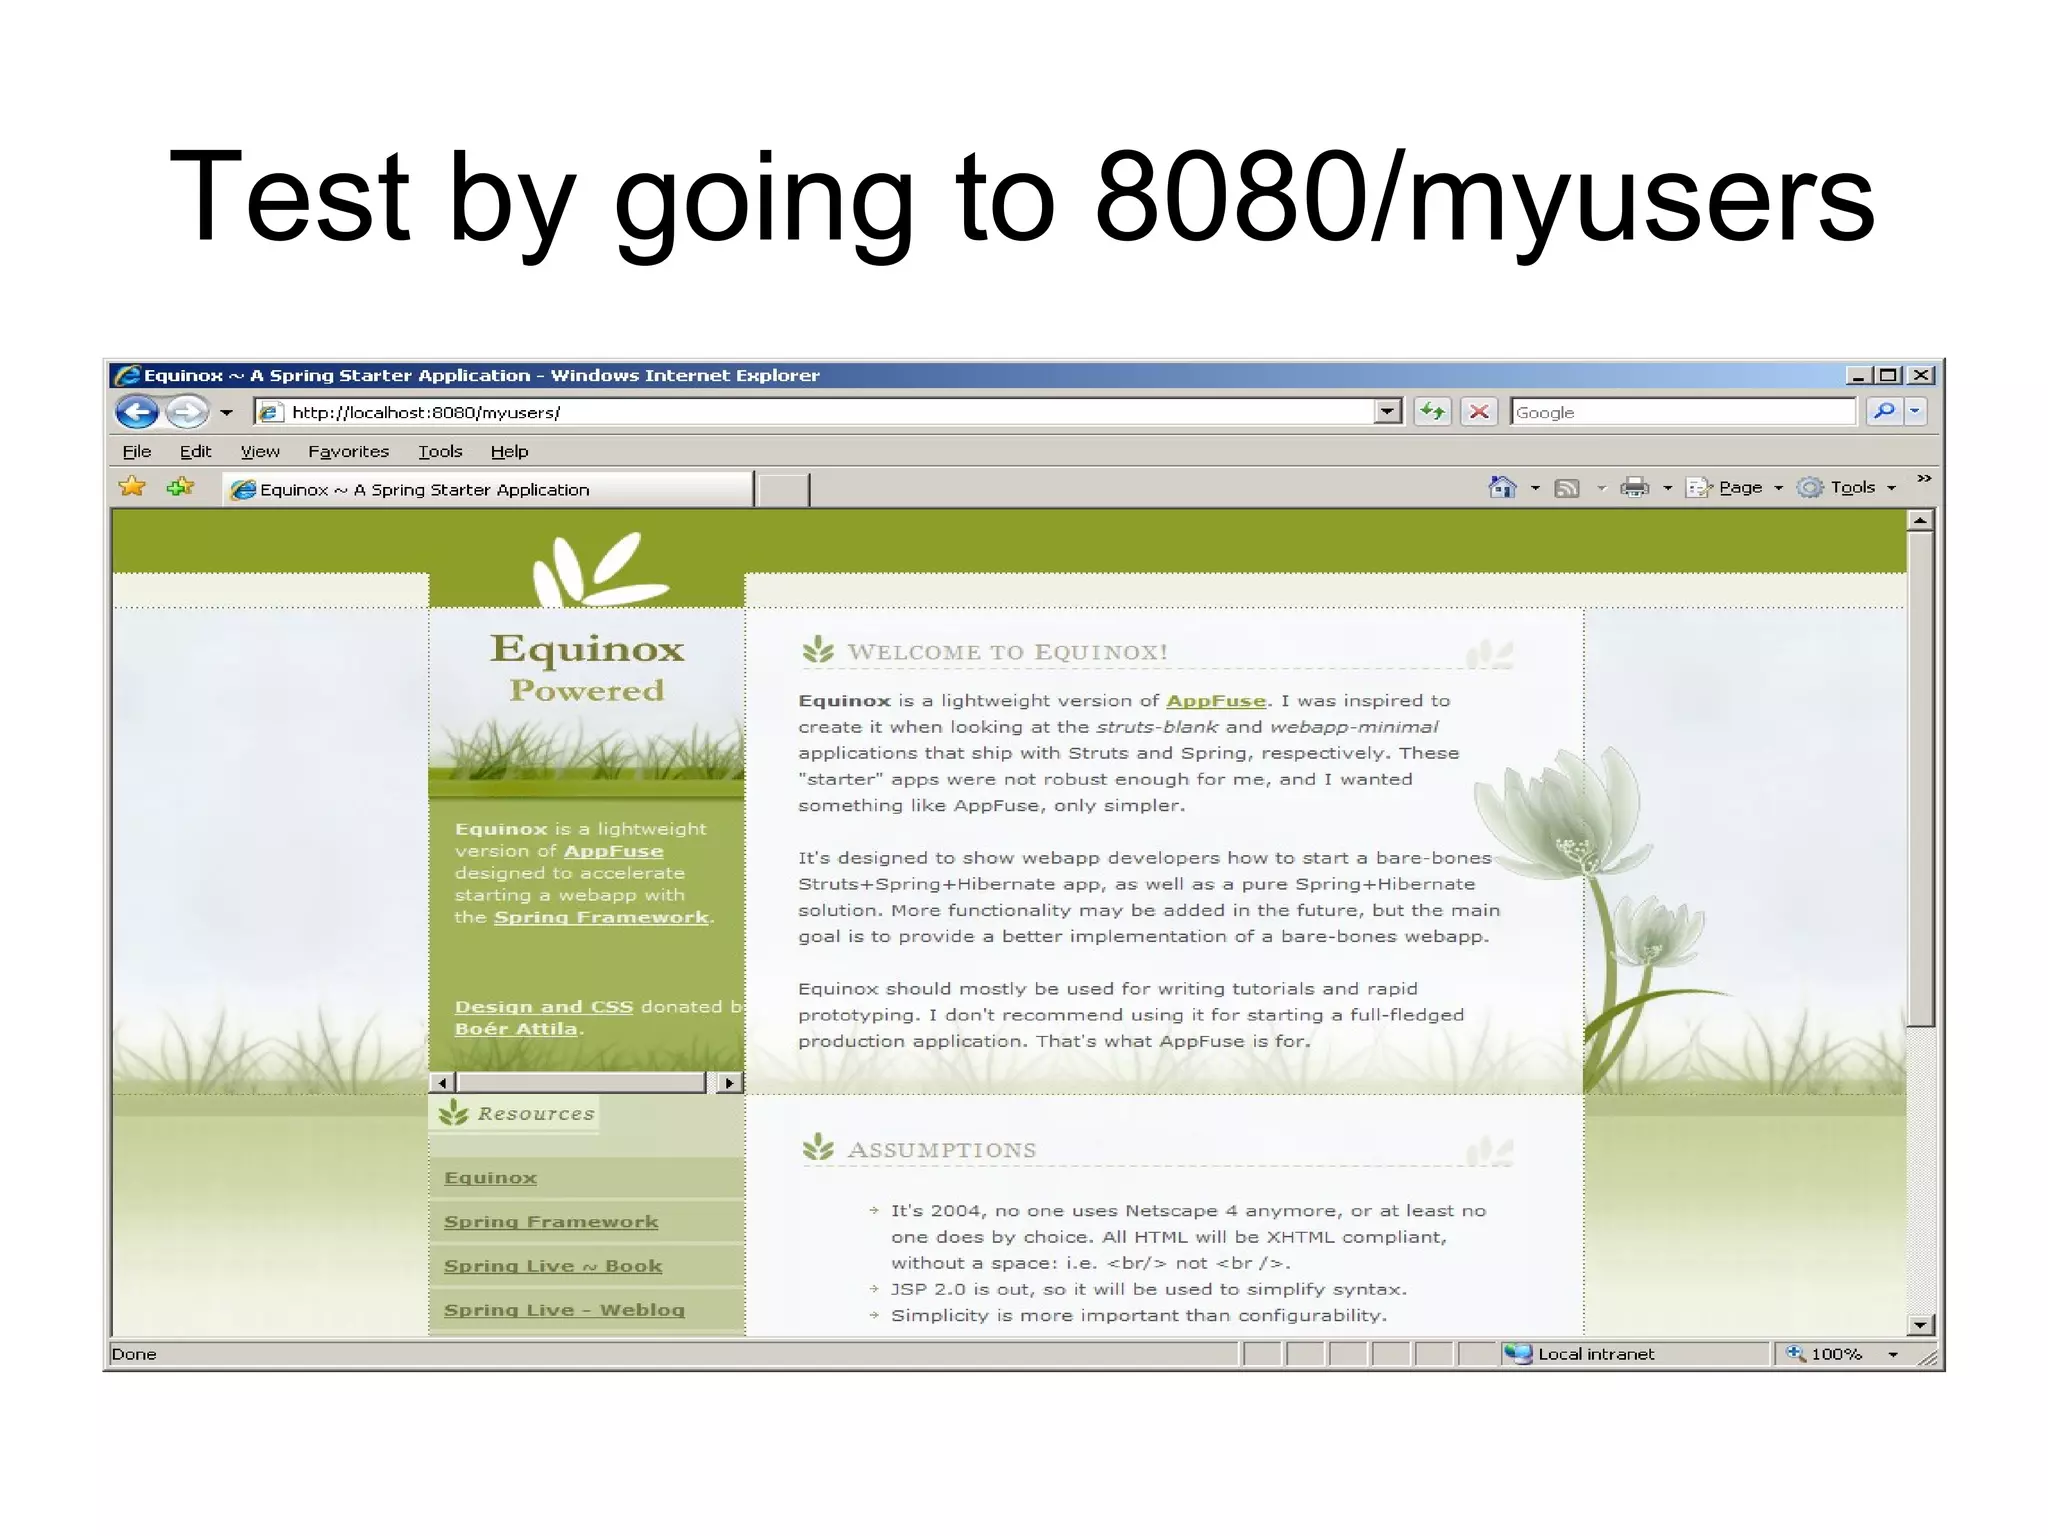Open the zoom level 100% dropdown

pos(1893,1355)
